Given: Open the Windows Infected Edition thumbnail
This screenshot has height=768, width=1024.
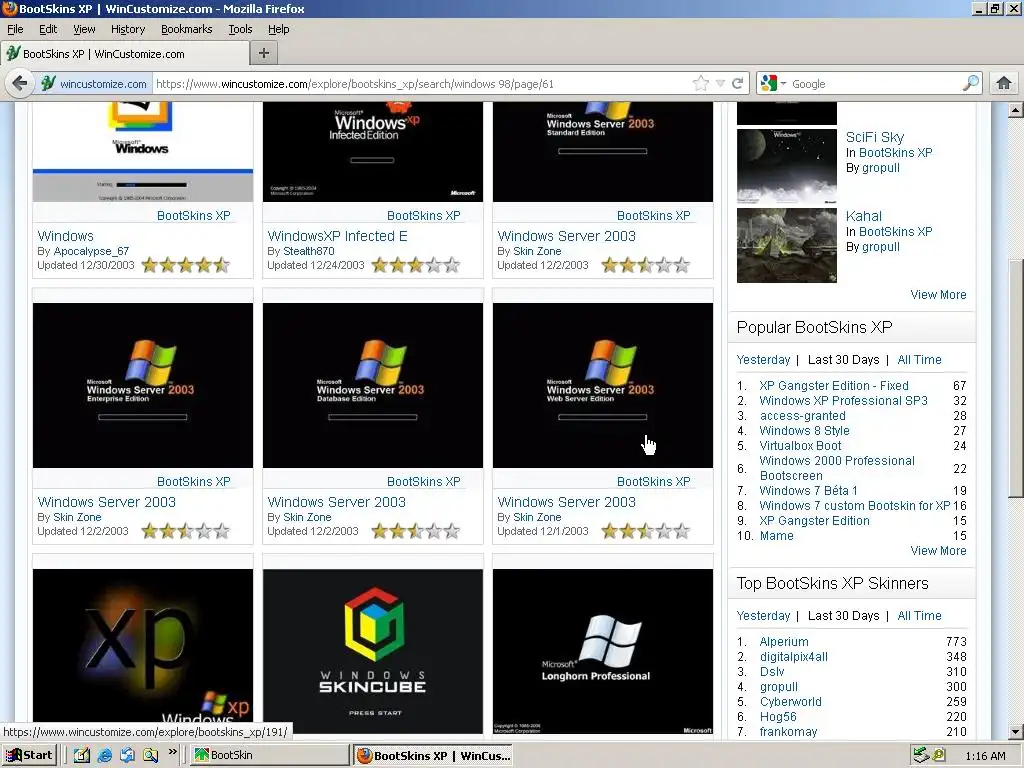Looking at the screenshot, I should tap(373, 152).
